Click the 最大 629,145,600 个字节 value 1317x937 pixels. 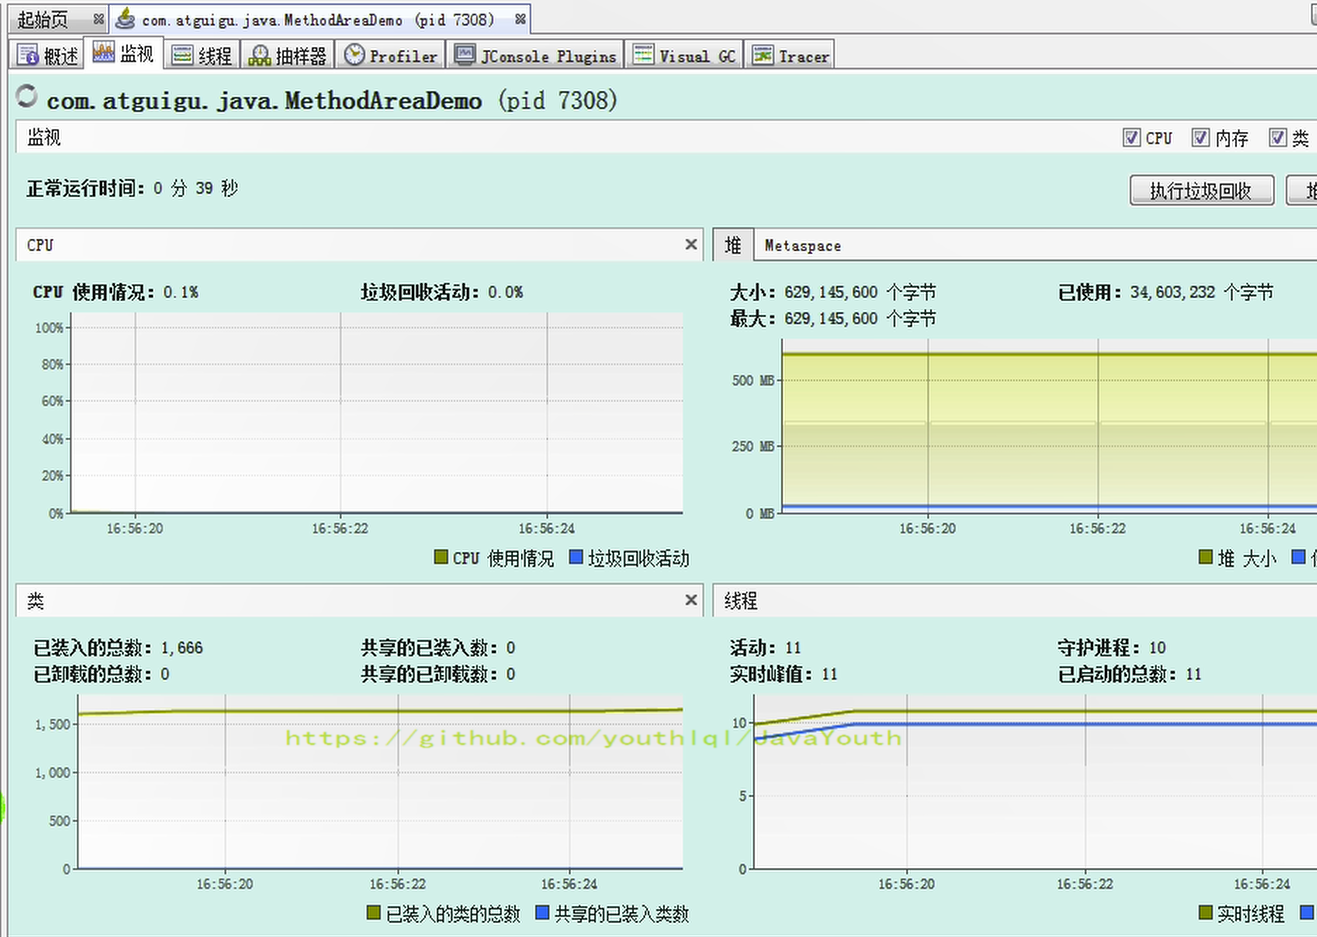pos(860,318)
